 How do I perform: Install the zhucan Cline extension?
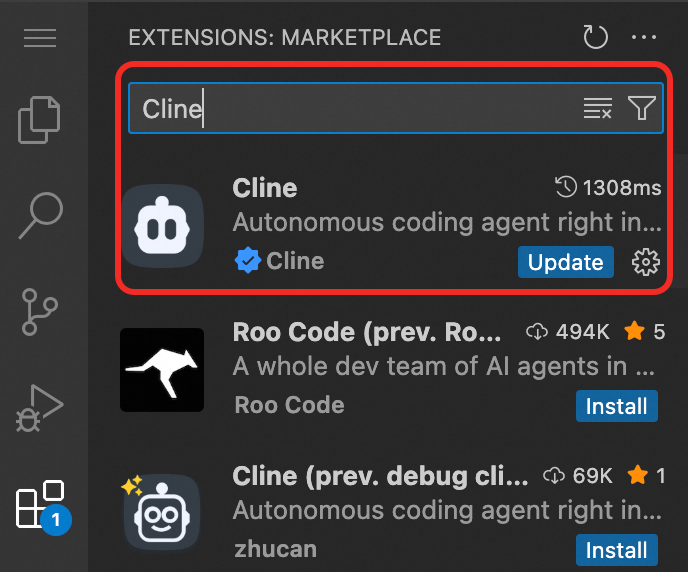(x=616, y=550)
